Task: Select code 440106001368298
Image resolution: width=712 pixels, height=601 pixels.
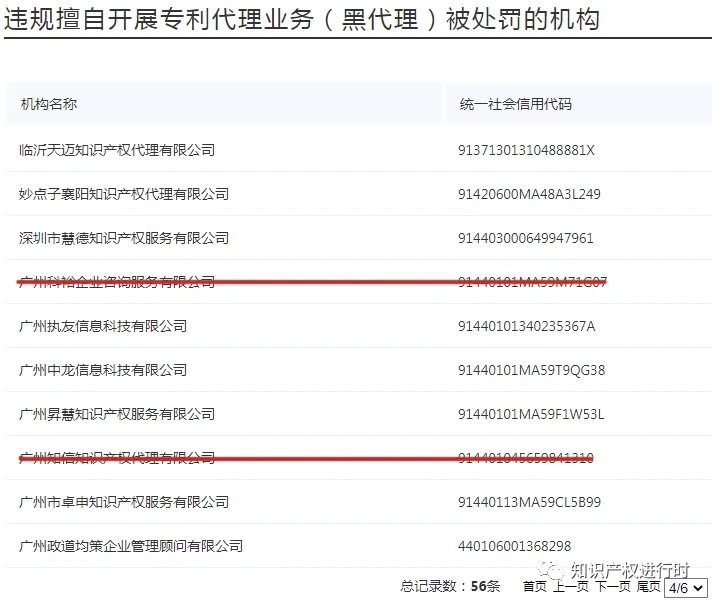Action: [514, 547]
